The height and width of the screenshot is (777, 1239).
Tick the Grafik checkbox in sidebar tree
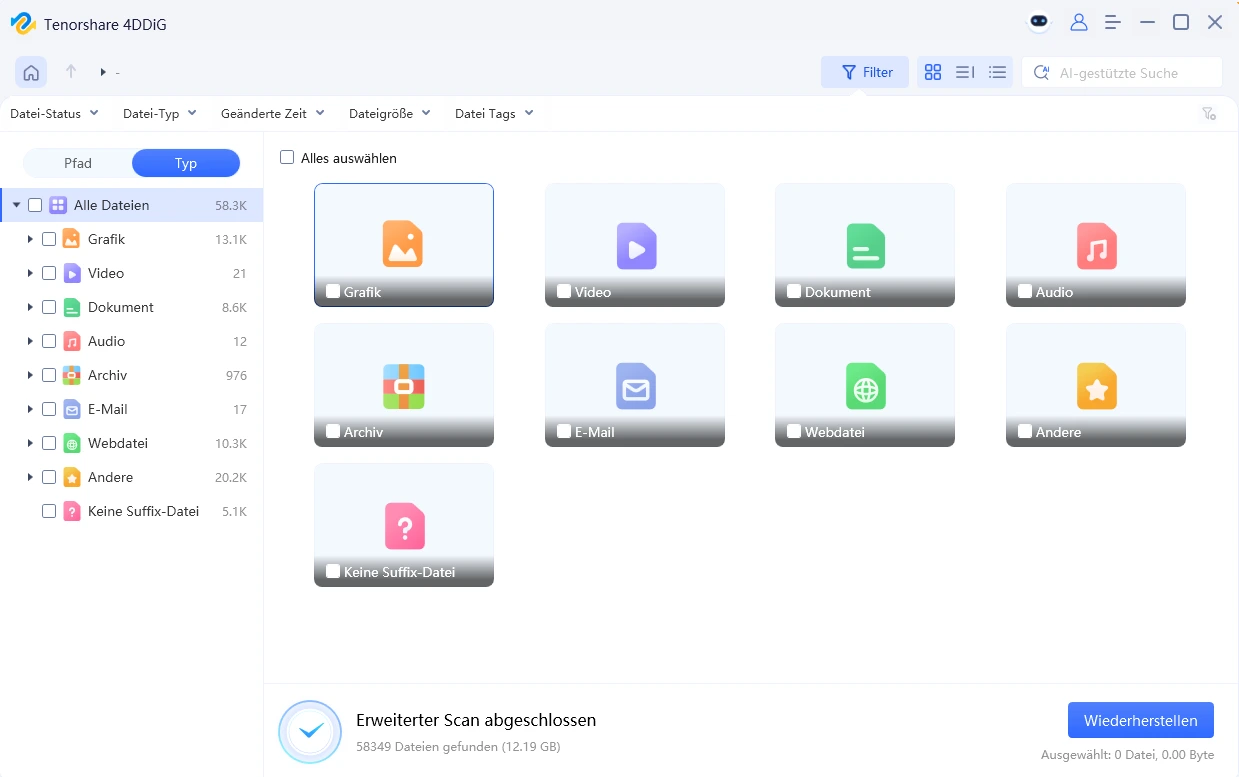point(49,239)
